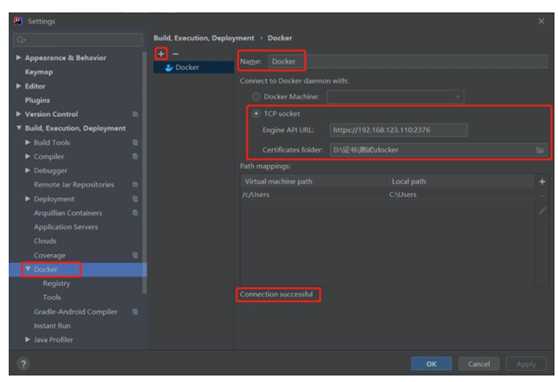Open Remote Jar Repositories settings
Image resolution: width=558 pixels, height=382 pixels.
[74, 184]
